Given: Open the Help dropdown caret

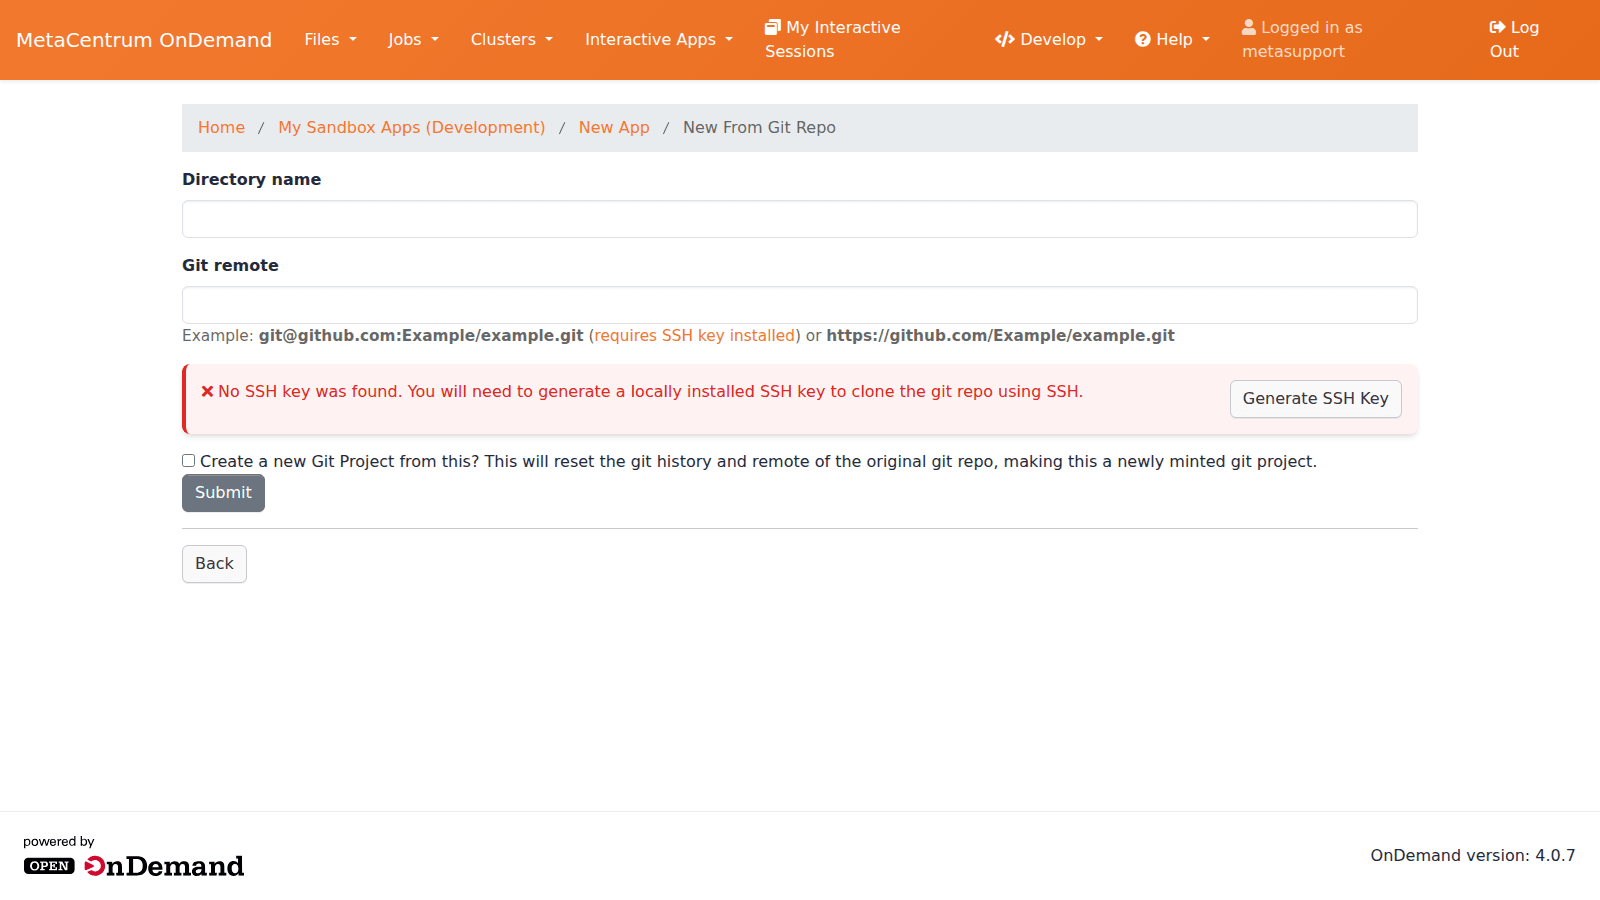Looking at the screenshot, I should pos(1206,40).
